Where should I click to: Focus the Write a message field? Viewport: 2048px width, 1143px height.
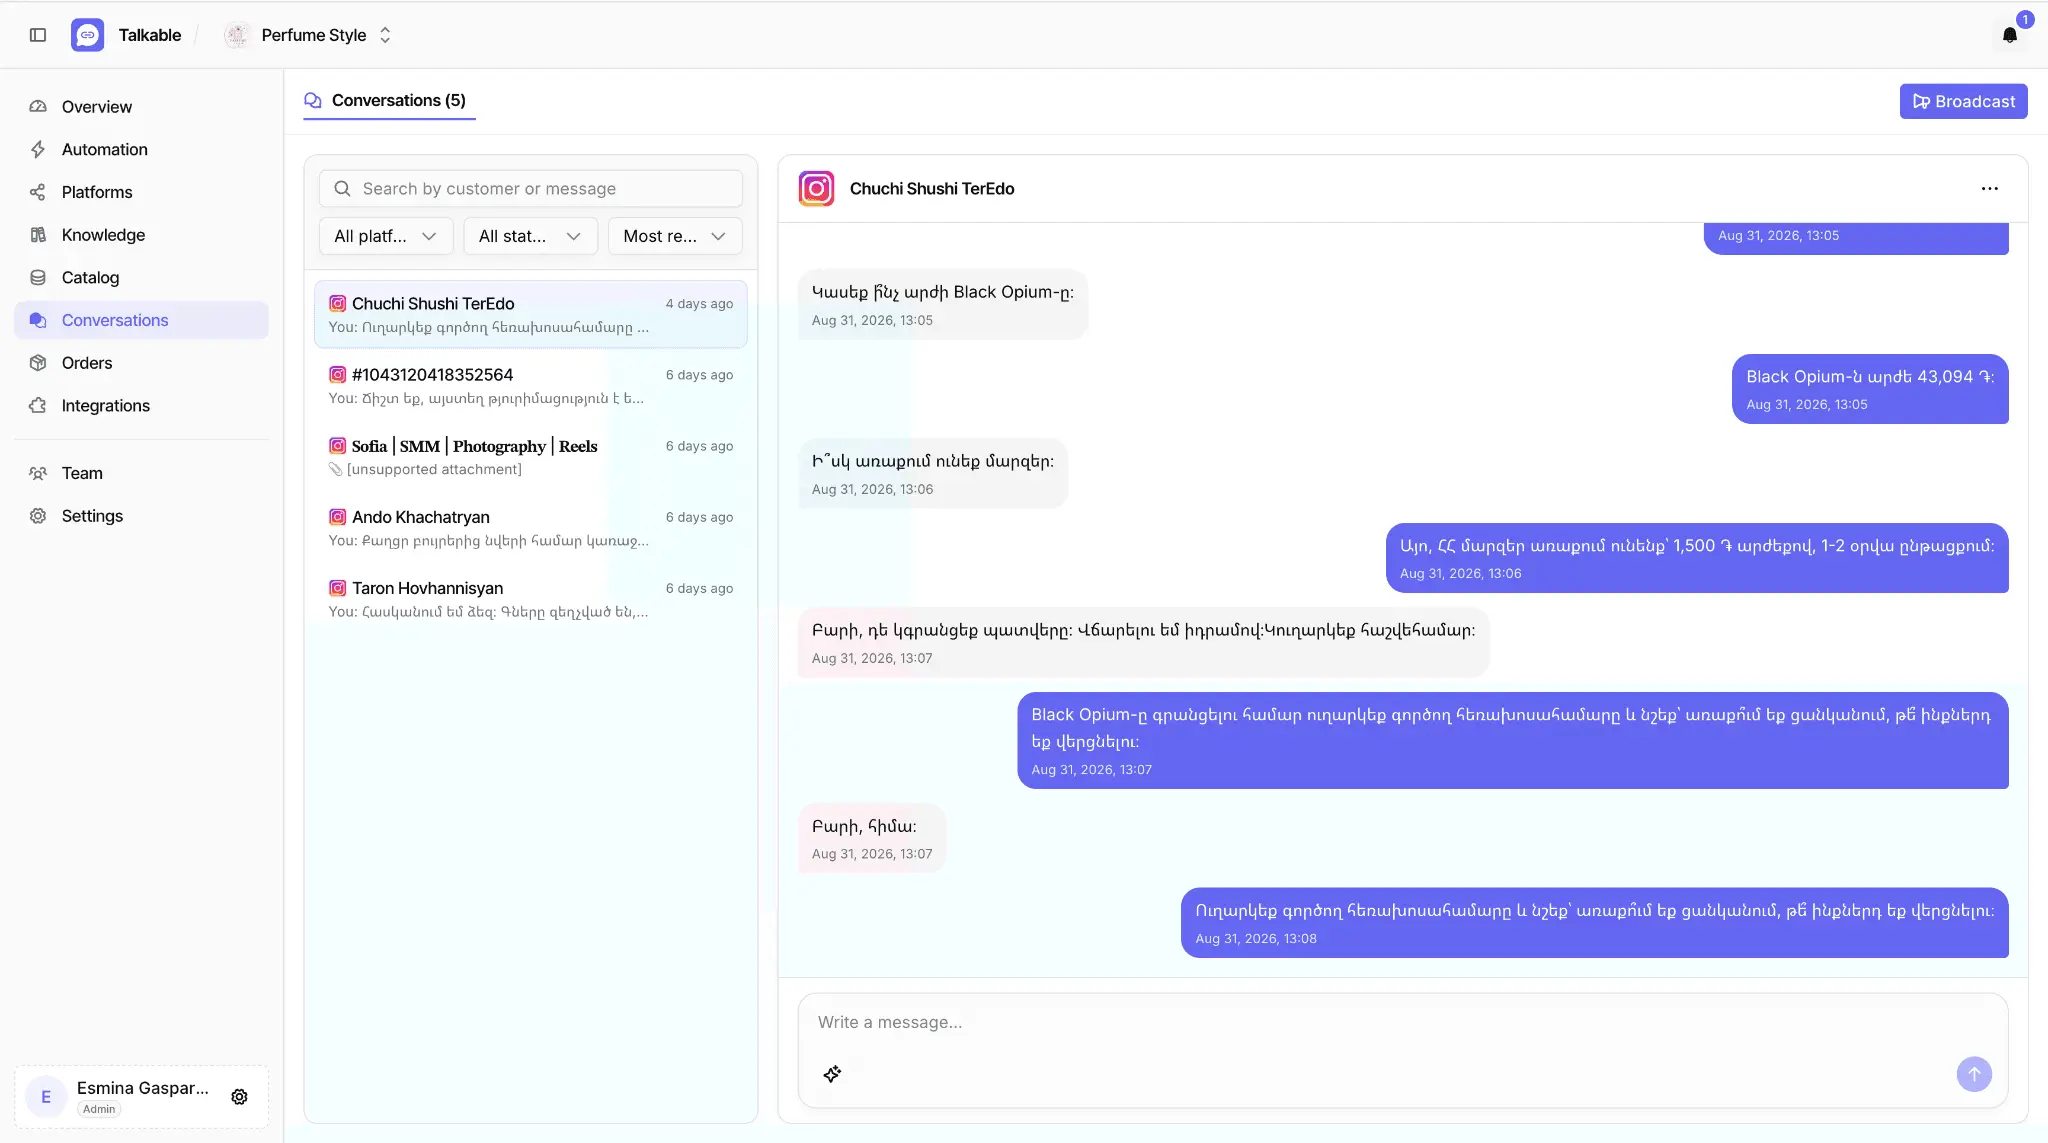[x=1403, y=1022]
